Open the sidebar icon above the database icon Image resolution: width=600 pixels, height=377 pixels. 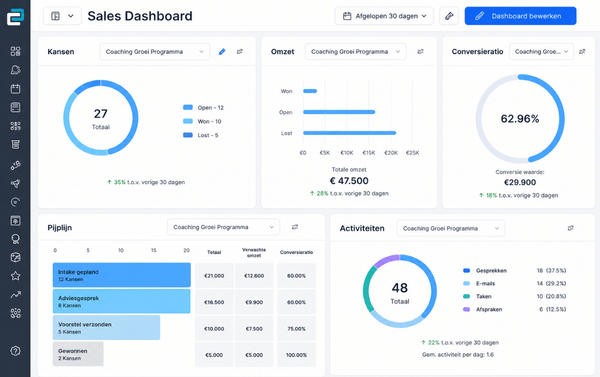pos(15,126)
